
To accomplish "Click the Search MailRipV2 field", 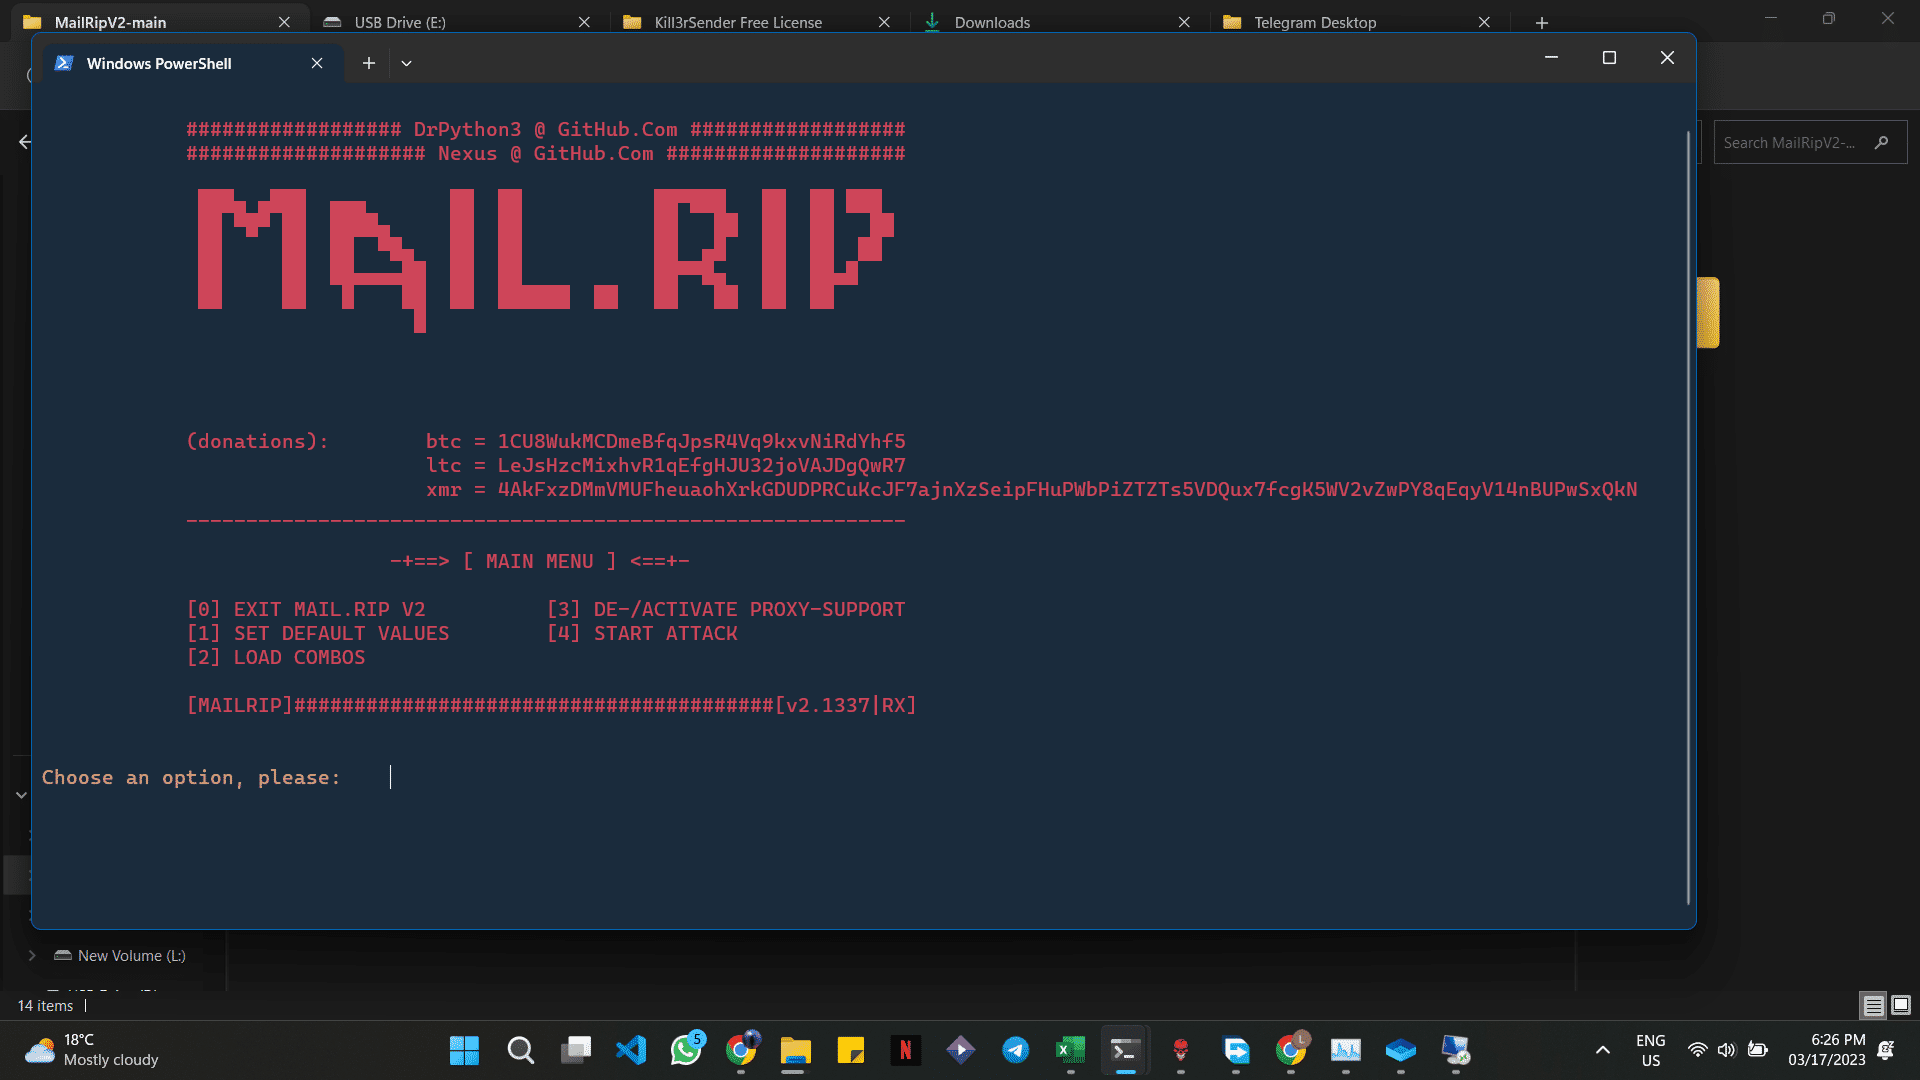I will 1790,143.
